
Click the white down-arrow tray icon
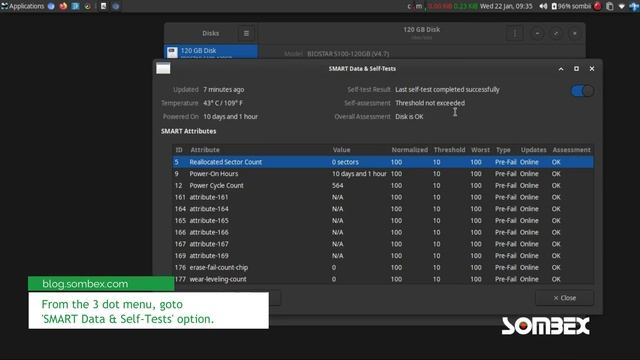622,6
